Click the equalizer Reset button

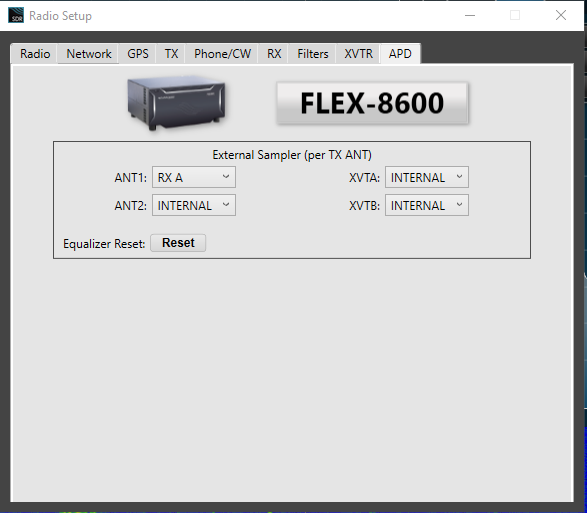(178, 243)
